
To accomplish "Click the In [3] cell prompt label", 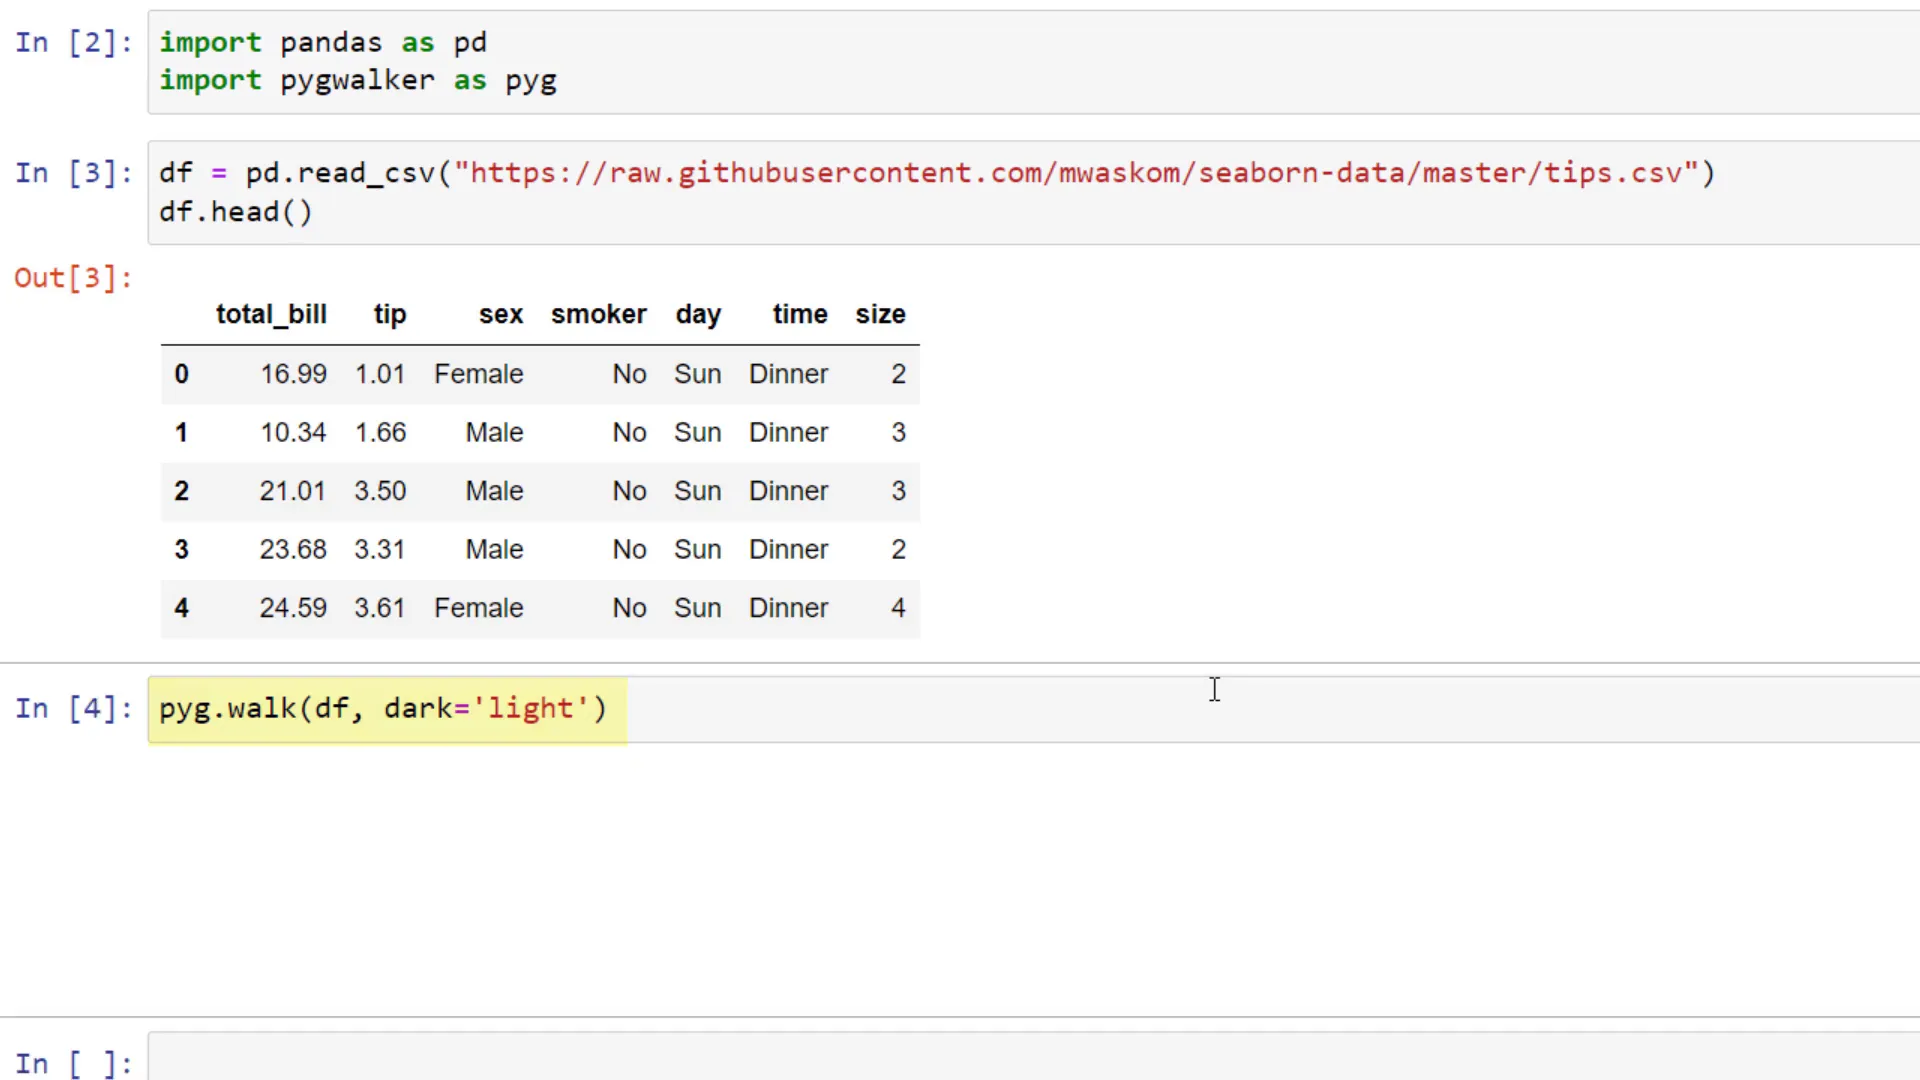I will [73, 172].
